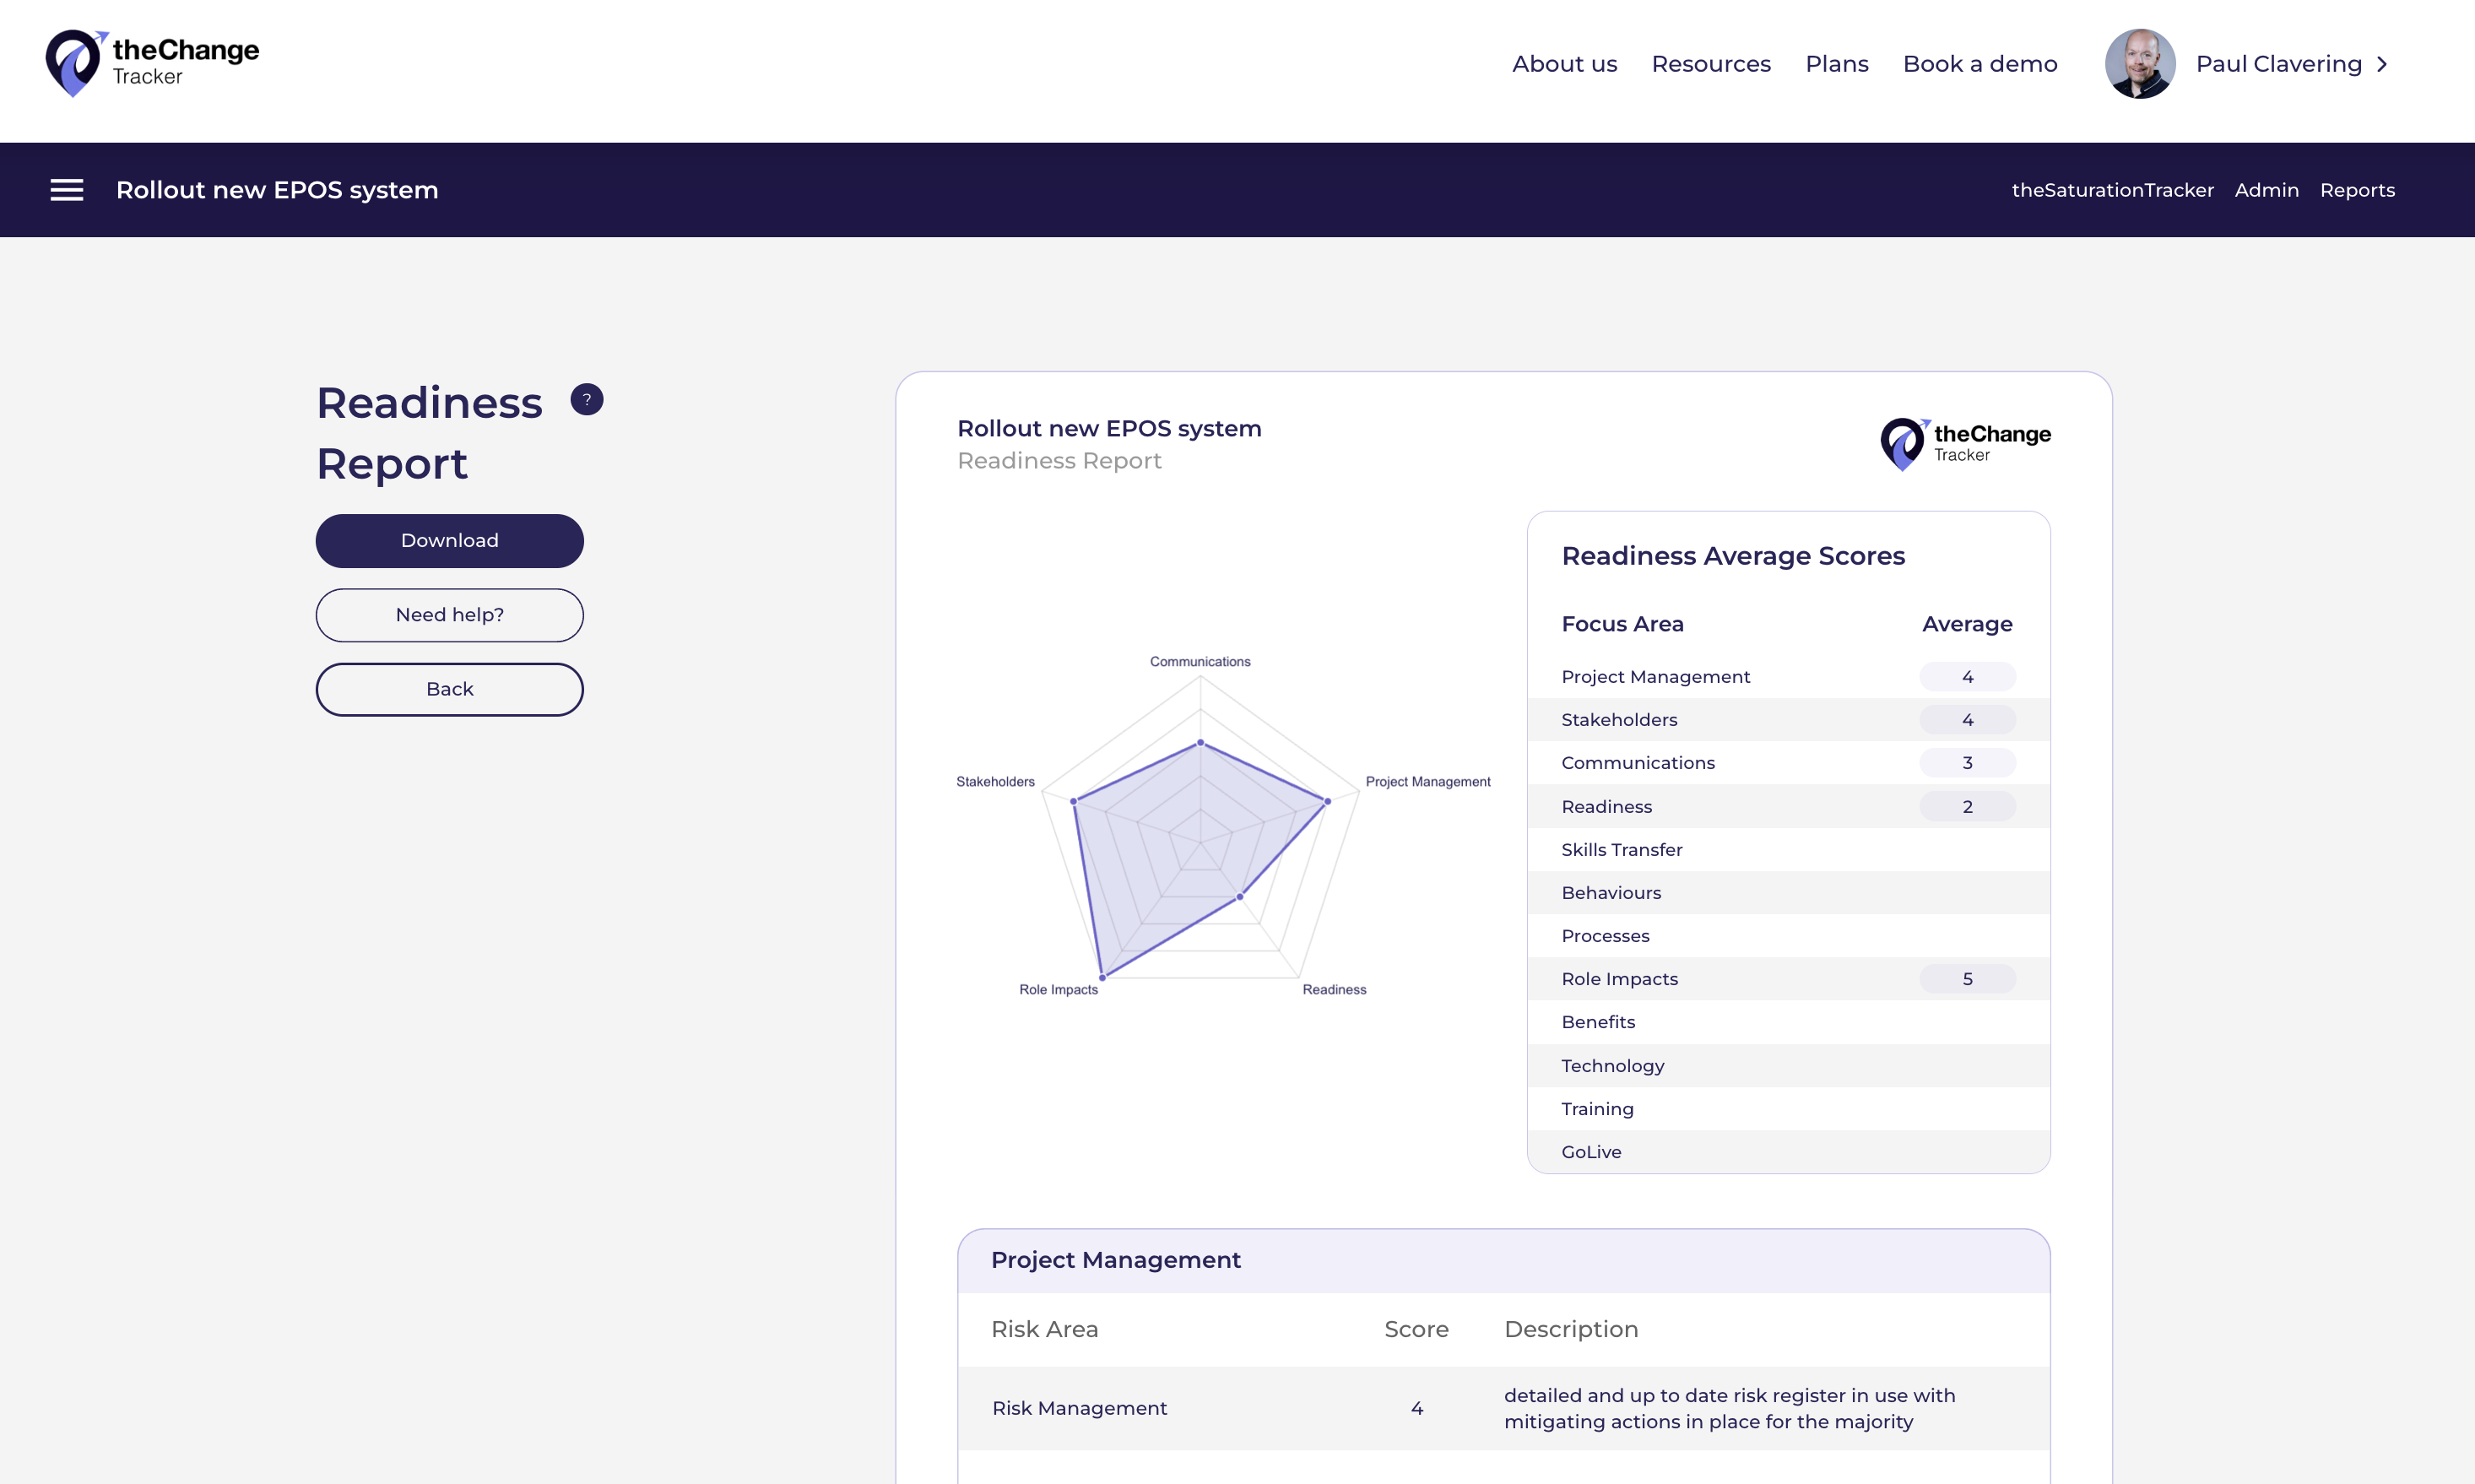Click Paul Clavering's profile avatar

coord(2139,64)
